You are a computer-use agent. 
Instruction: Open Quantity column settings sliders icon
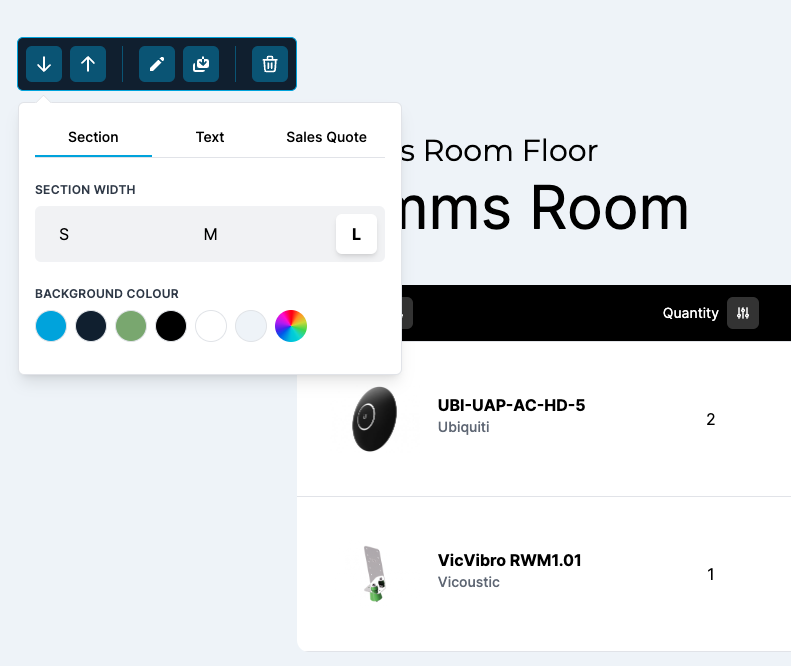pos(743,313)
